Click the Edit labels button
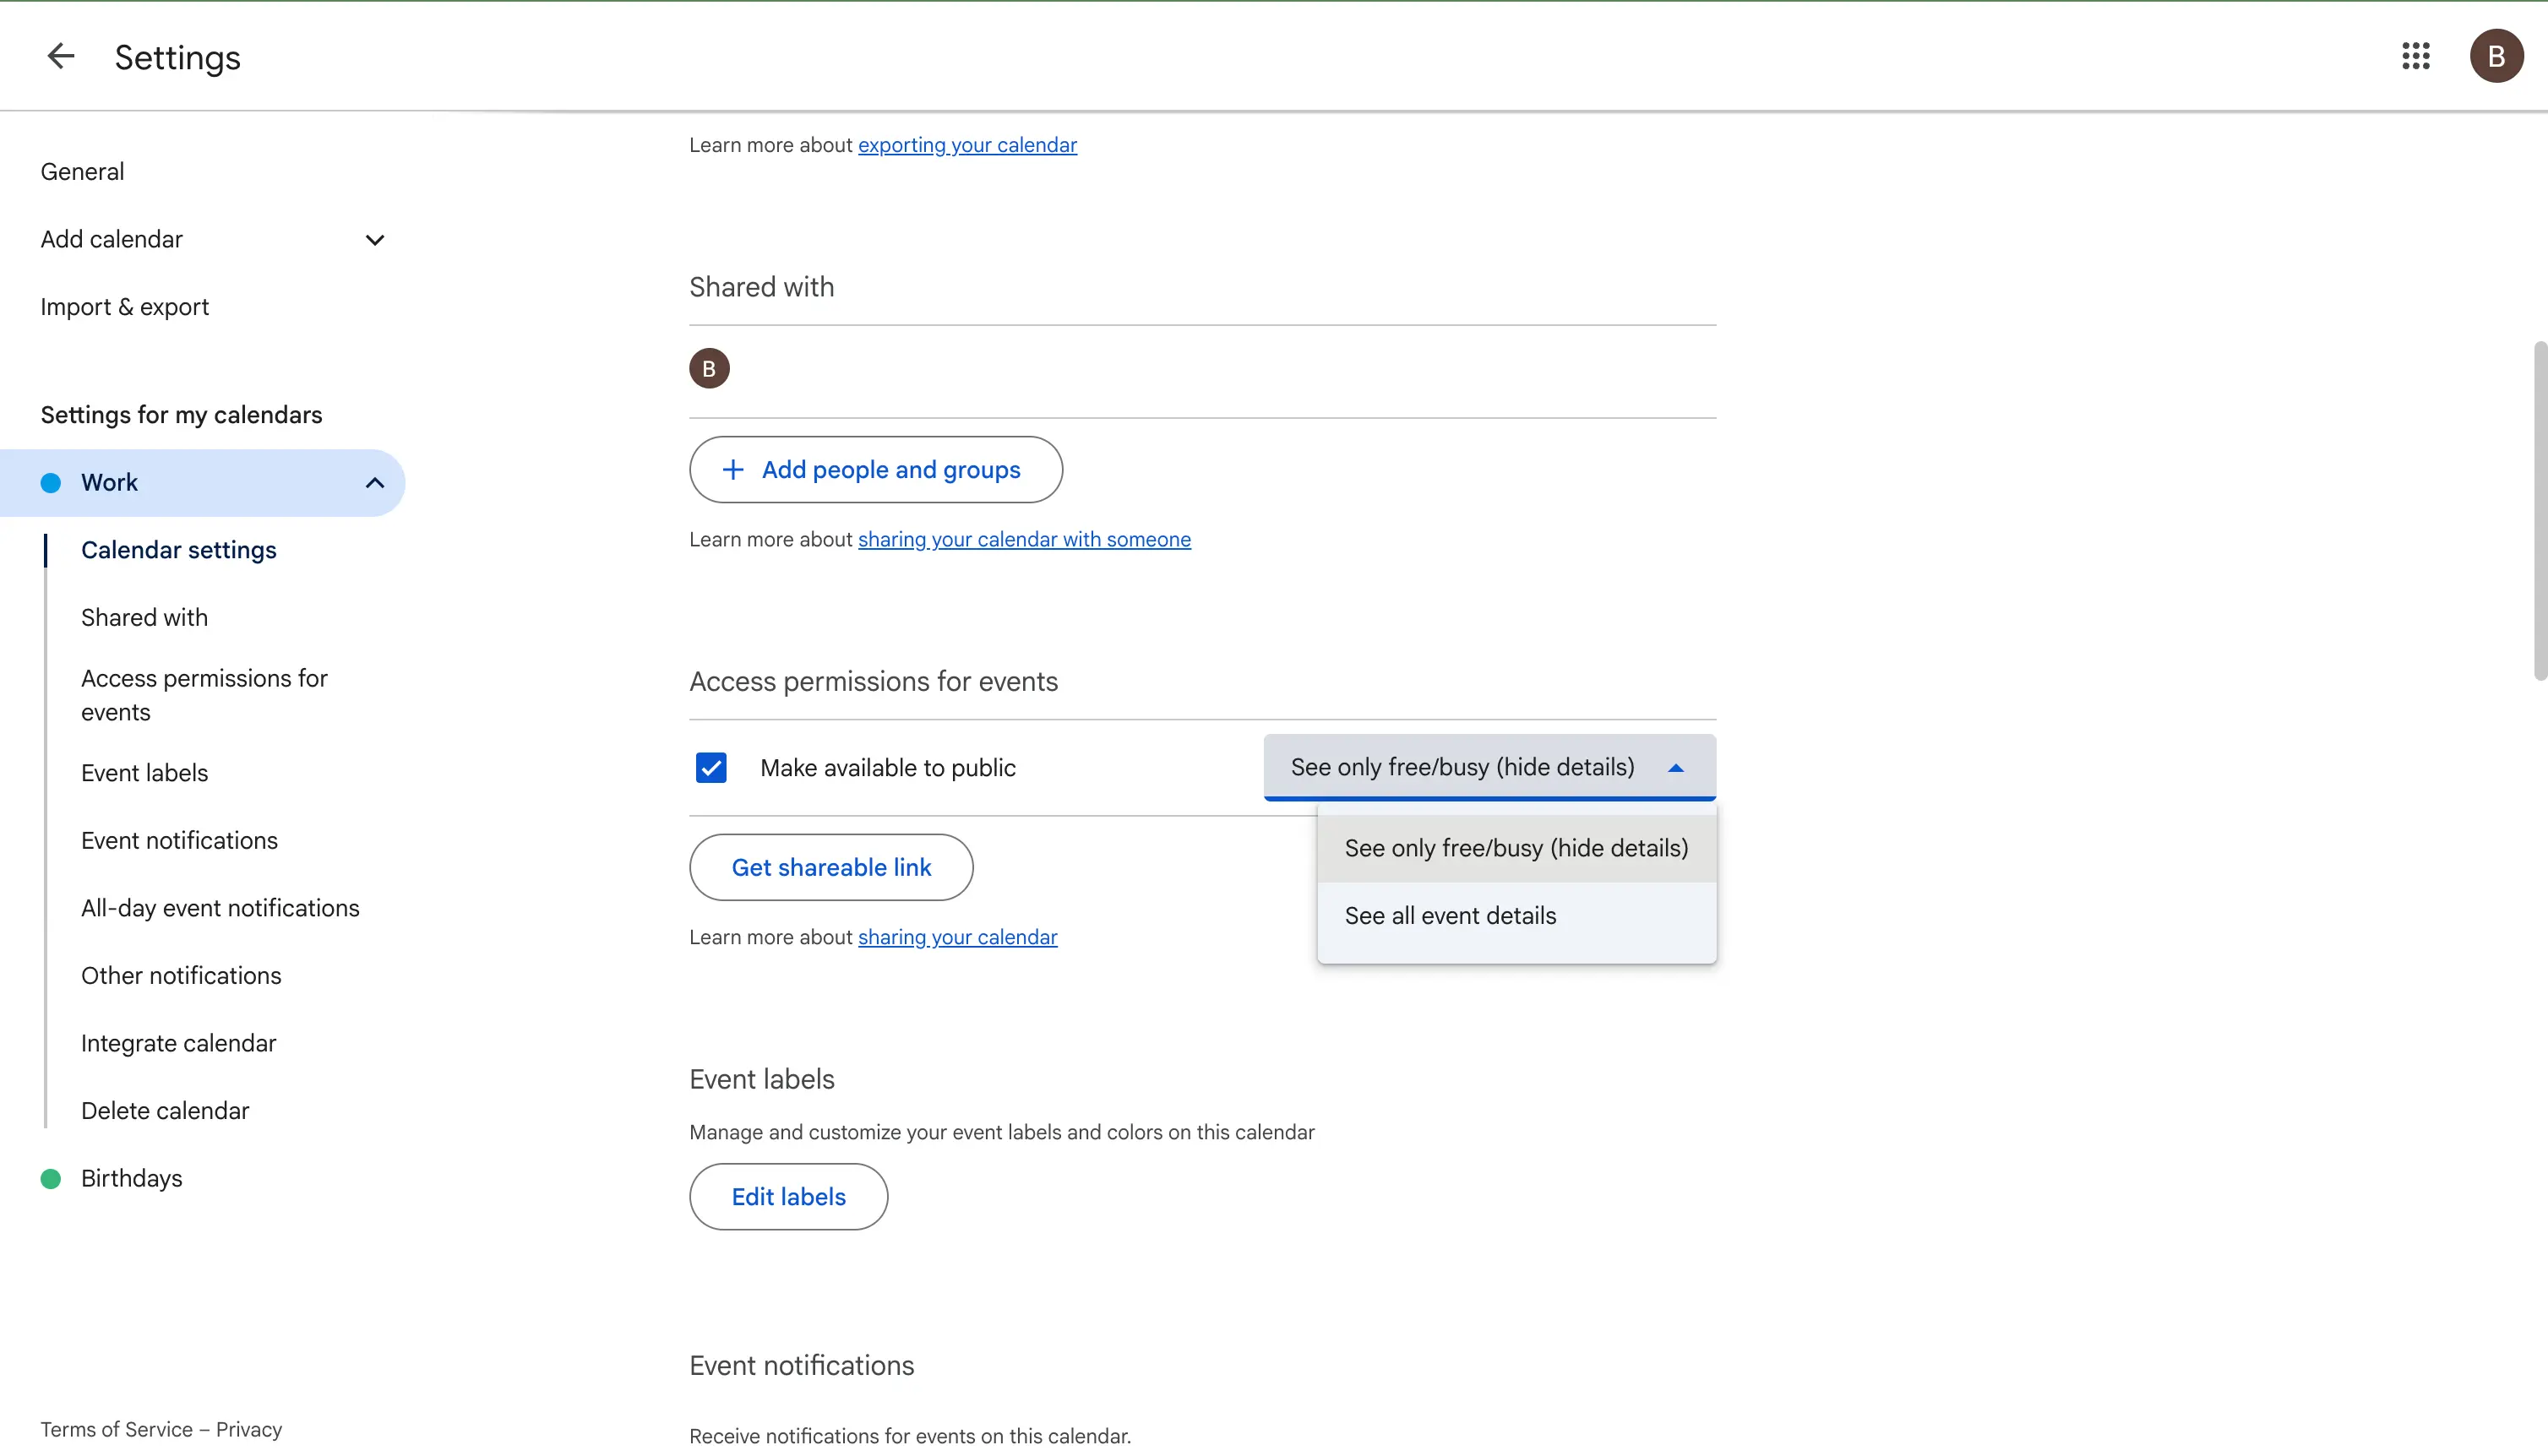 click(x=788, y=1197)
